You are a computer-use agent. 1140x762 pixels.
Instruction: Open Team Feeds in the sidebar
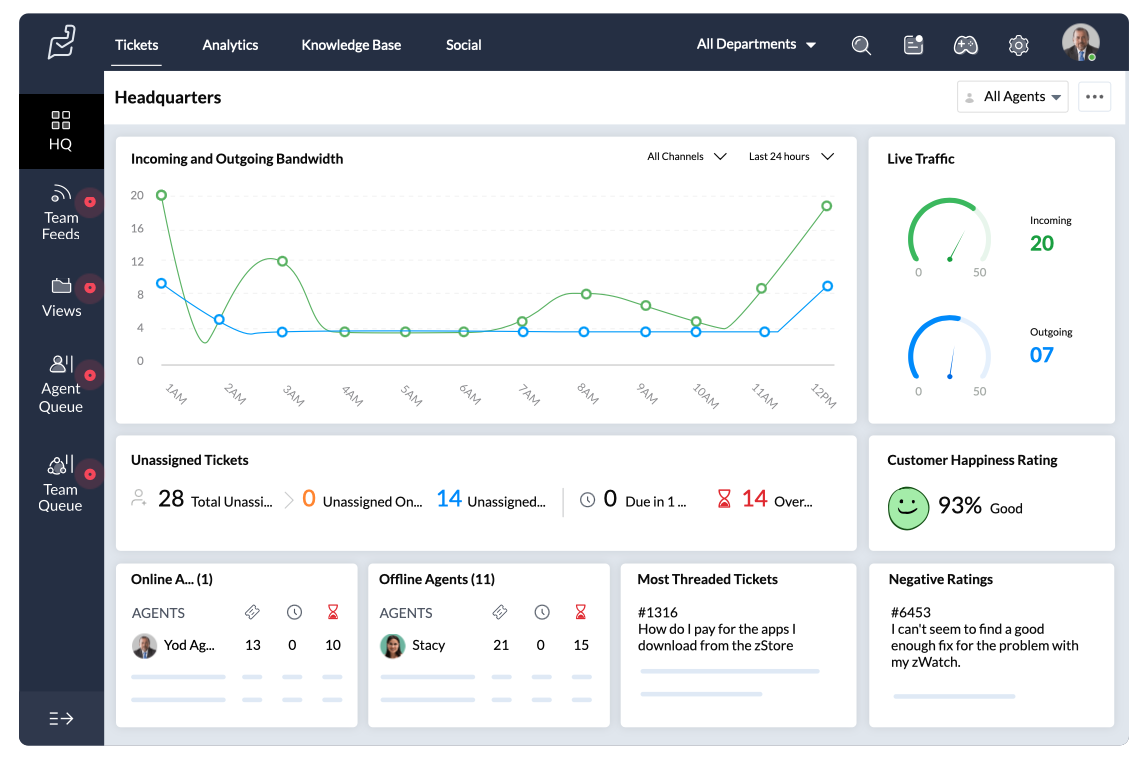61,212
